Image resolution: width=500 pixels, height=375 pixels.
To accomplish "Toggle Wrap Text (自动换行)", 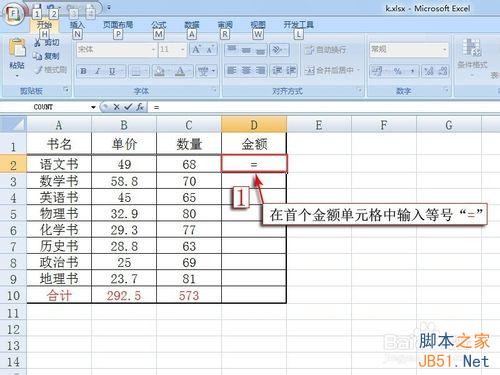I will 325,50.
